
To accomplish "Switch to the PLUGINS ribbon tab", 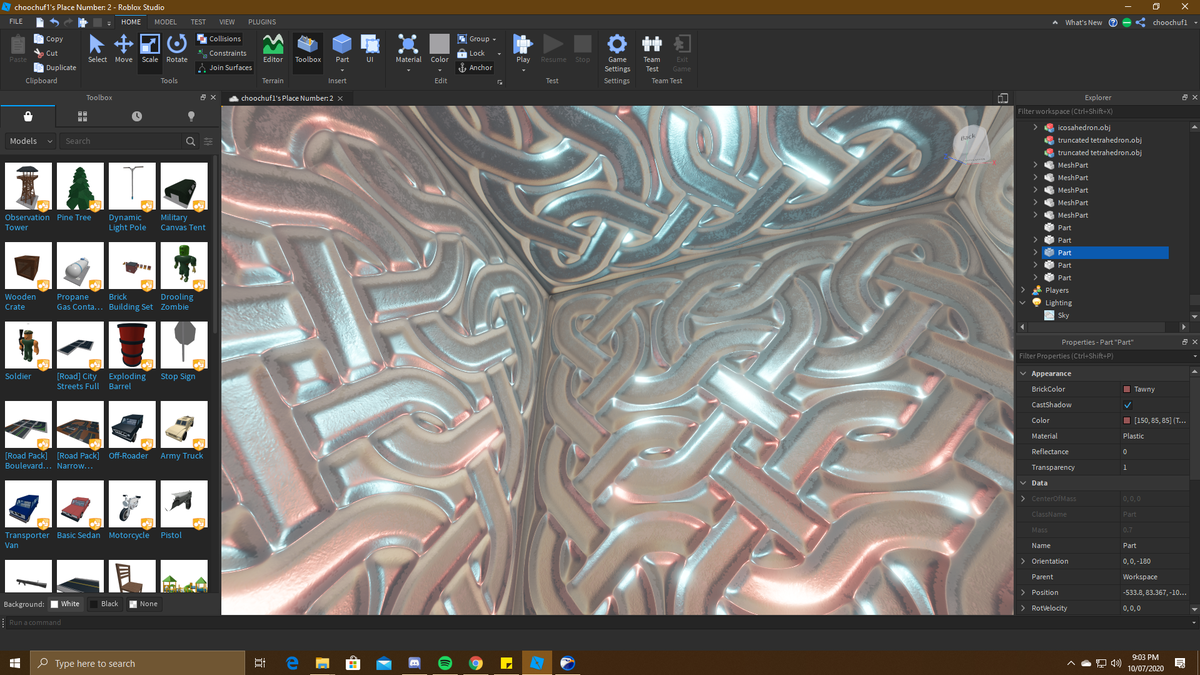I will click(x=262, y=21).
